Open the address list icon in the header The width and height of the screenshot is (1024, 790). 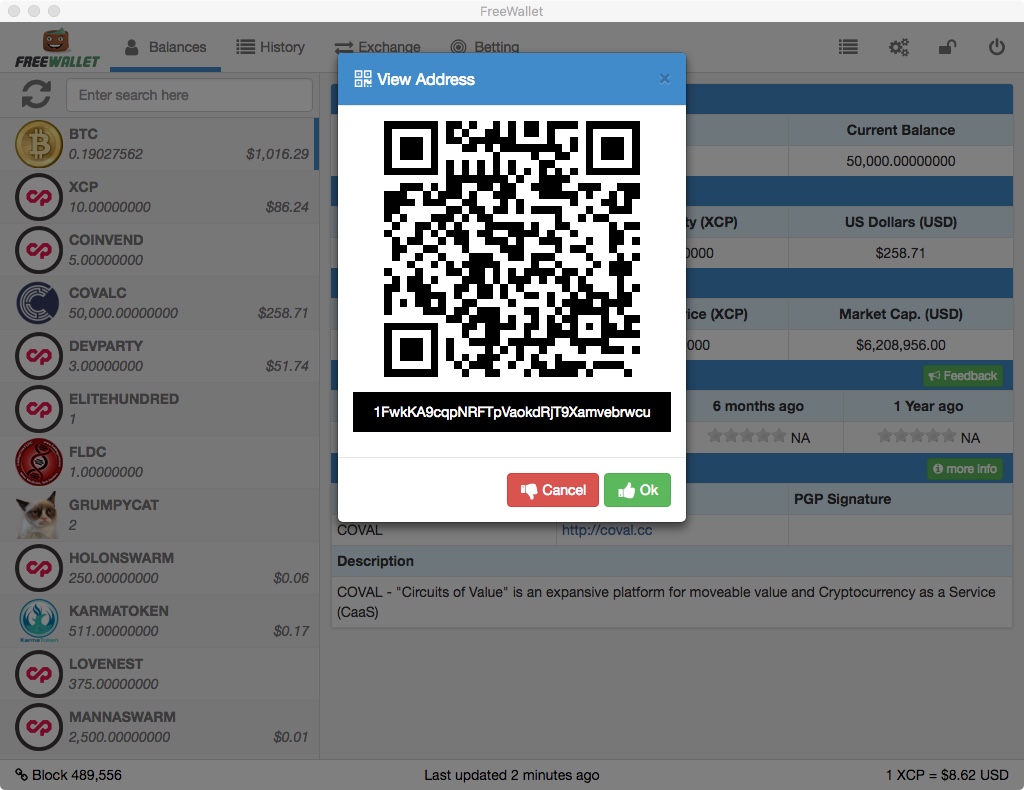[x=848, y=47]
